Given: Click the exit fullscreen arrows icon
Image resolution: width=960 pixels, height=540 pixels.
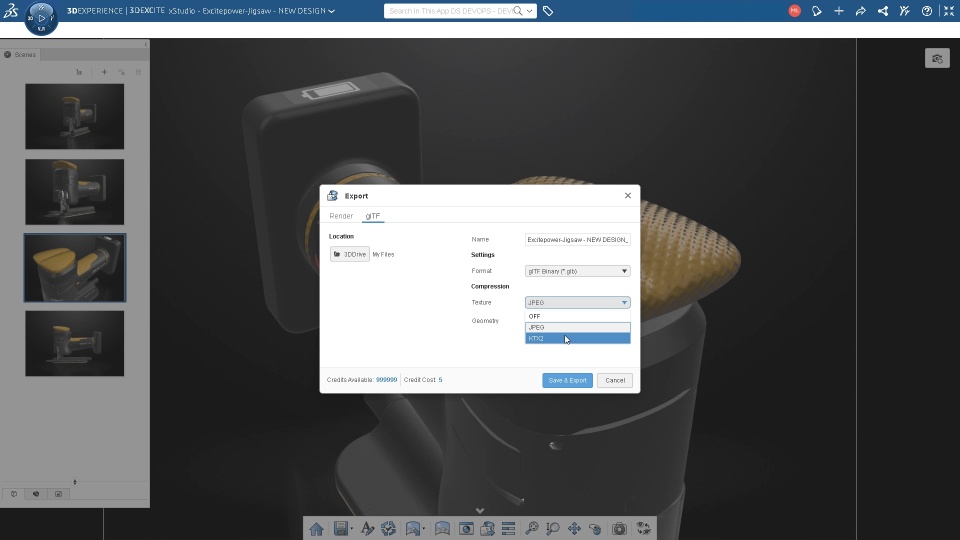Looking at the screenshot, I should pos(949,11).
